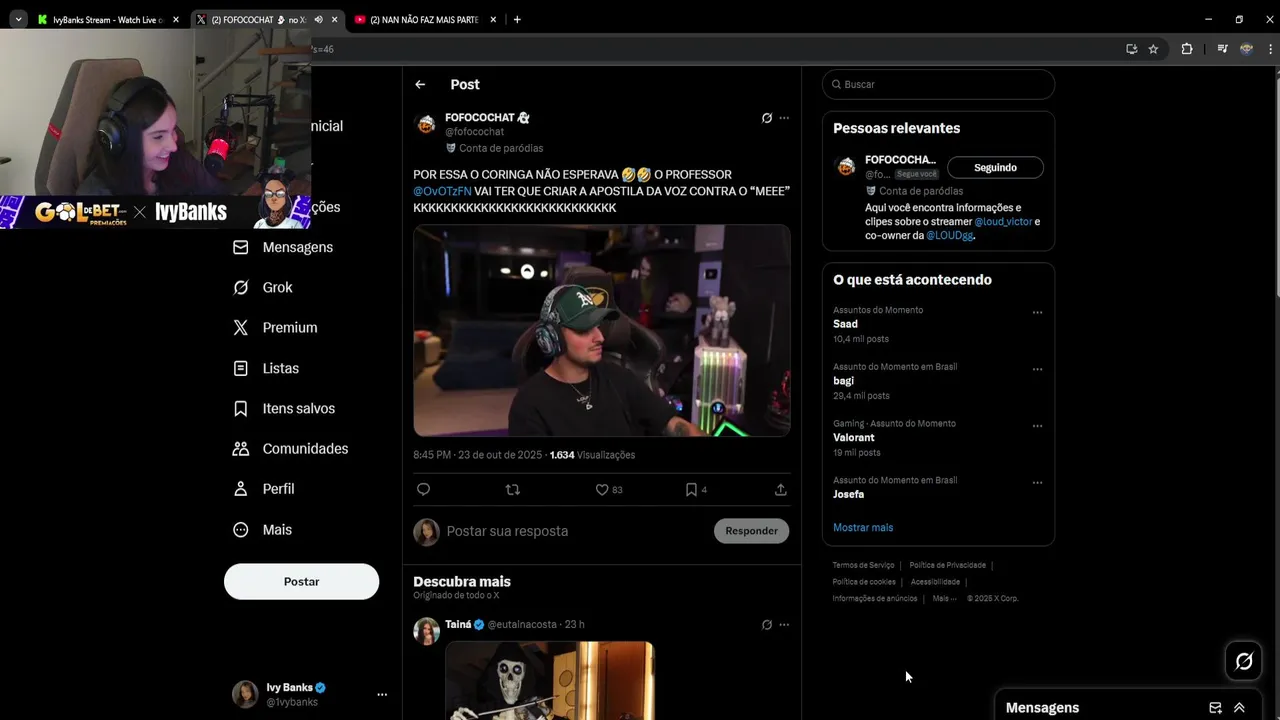Open more options on FOFOCOCHAT post
1280x720 pixels.
pos(784,118)
